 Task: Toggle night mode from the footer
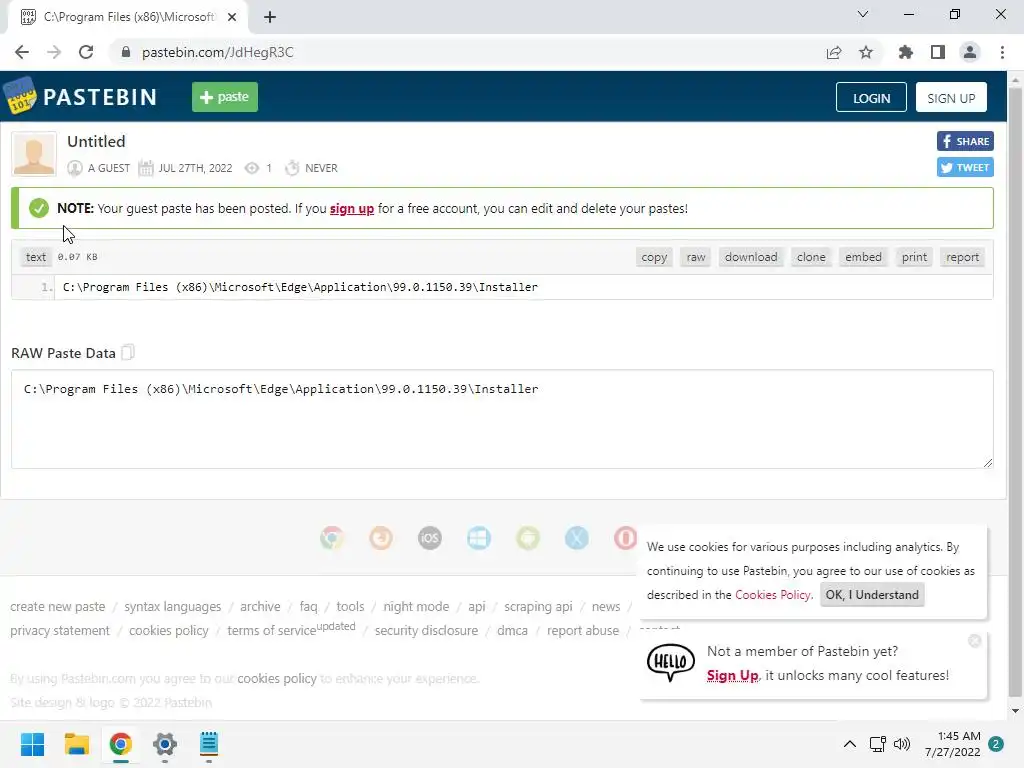click(416, 606)
